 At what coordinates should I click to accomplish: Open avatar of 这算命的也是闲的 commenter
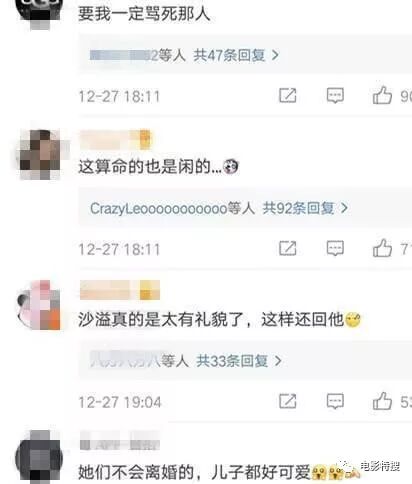click(40, 154)
